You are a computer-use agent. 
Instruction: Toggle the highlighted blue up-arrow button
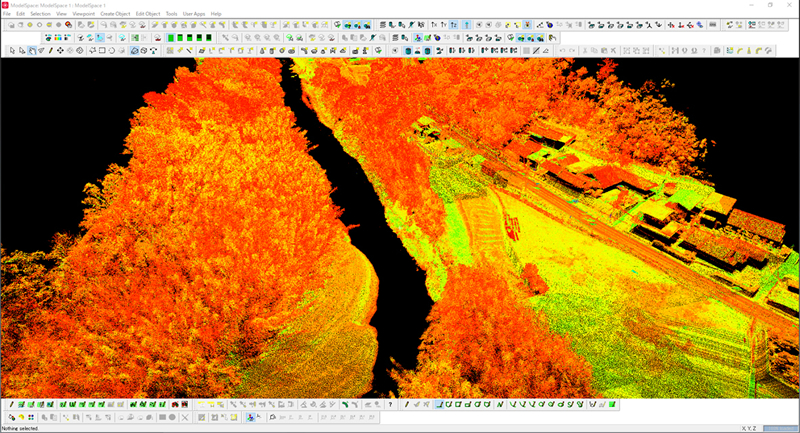click(x=466, y=24)
